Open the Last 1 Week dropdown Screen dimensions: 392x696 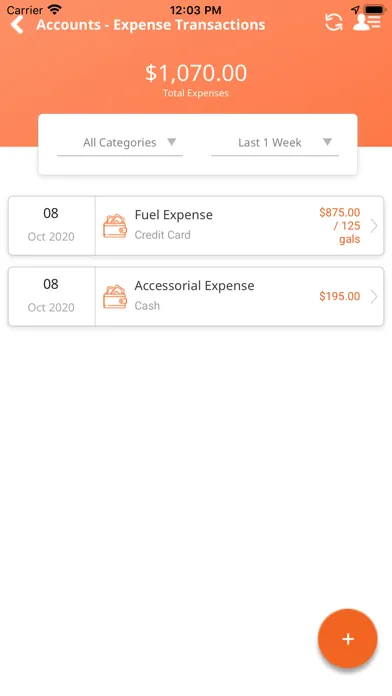coord(275,143)
